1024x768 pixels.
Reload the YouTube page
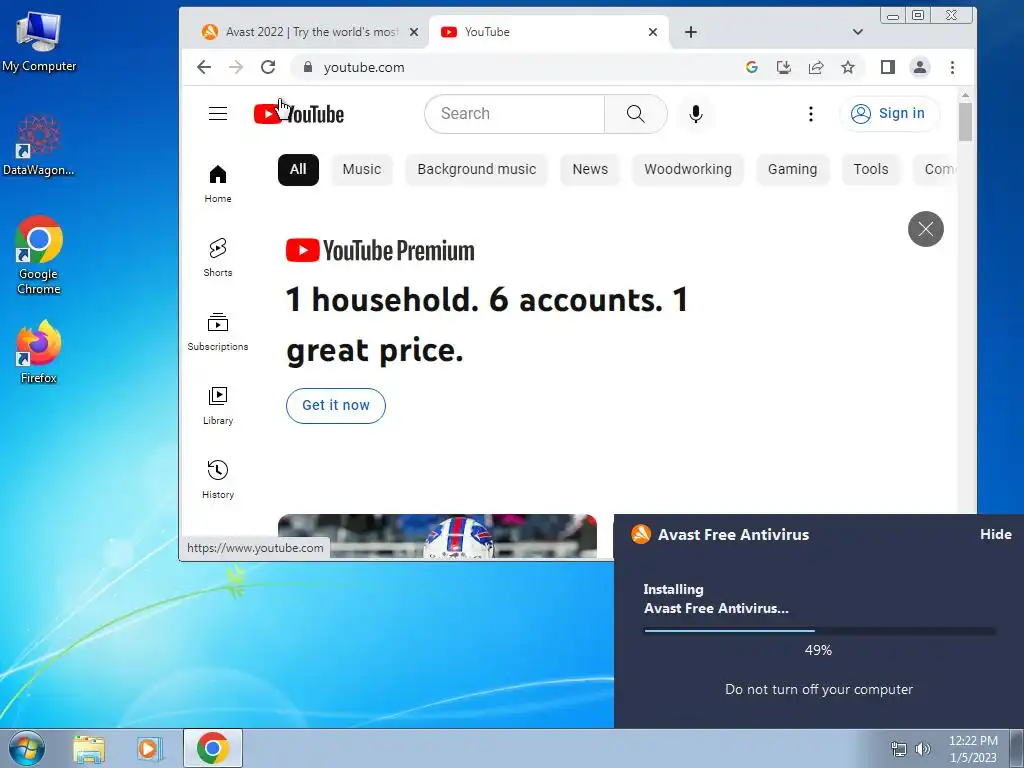tap(268, 67)
